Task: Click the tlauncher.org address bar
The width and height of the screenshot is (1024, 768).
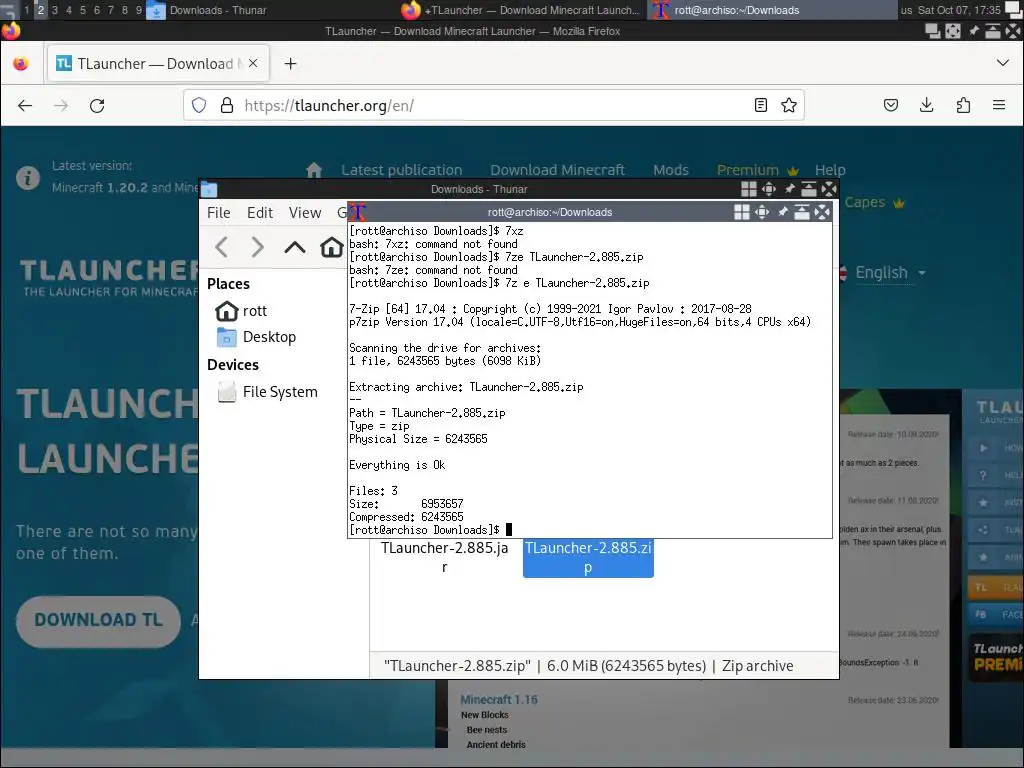Action: [493, 105]
